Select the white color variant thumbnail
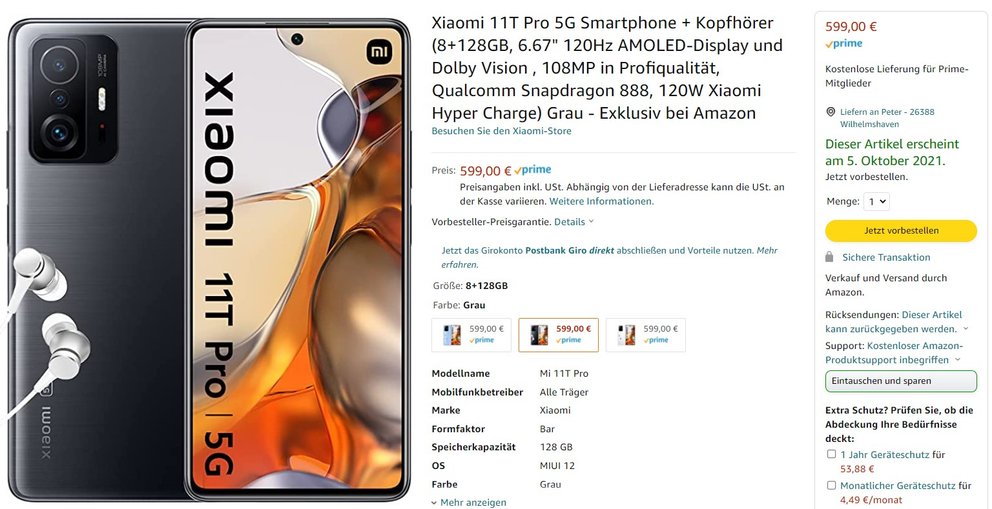Image resolution: width=992 pixels, height=509 pixels. (645, 334)
